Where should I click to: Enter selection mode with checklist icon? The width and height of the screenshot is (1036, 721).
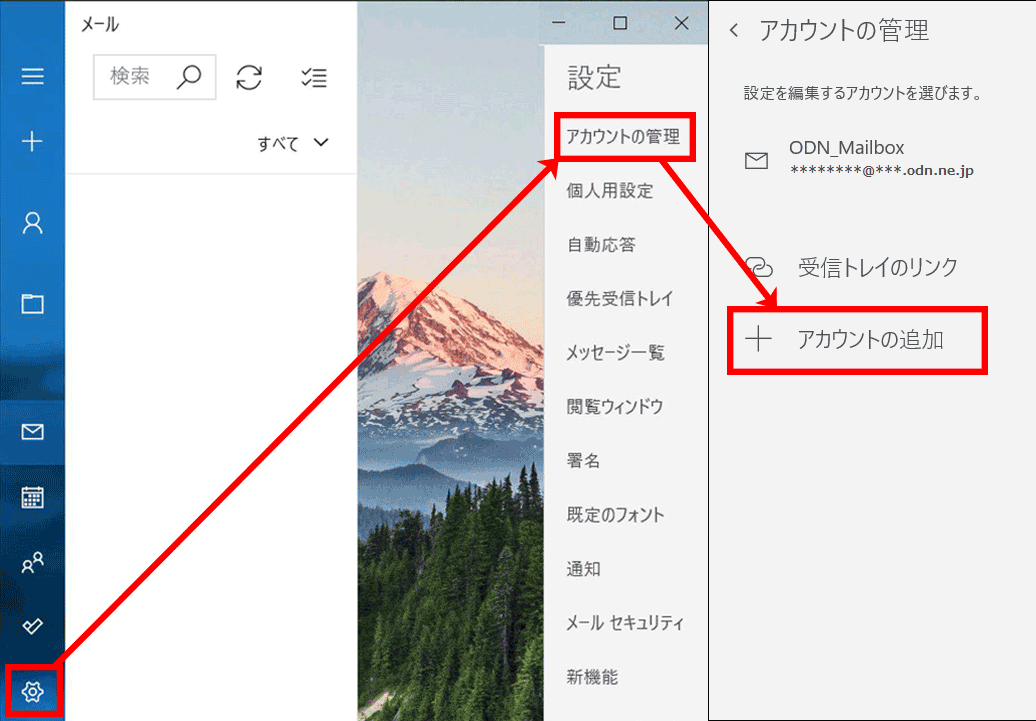point(314,77)
